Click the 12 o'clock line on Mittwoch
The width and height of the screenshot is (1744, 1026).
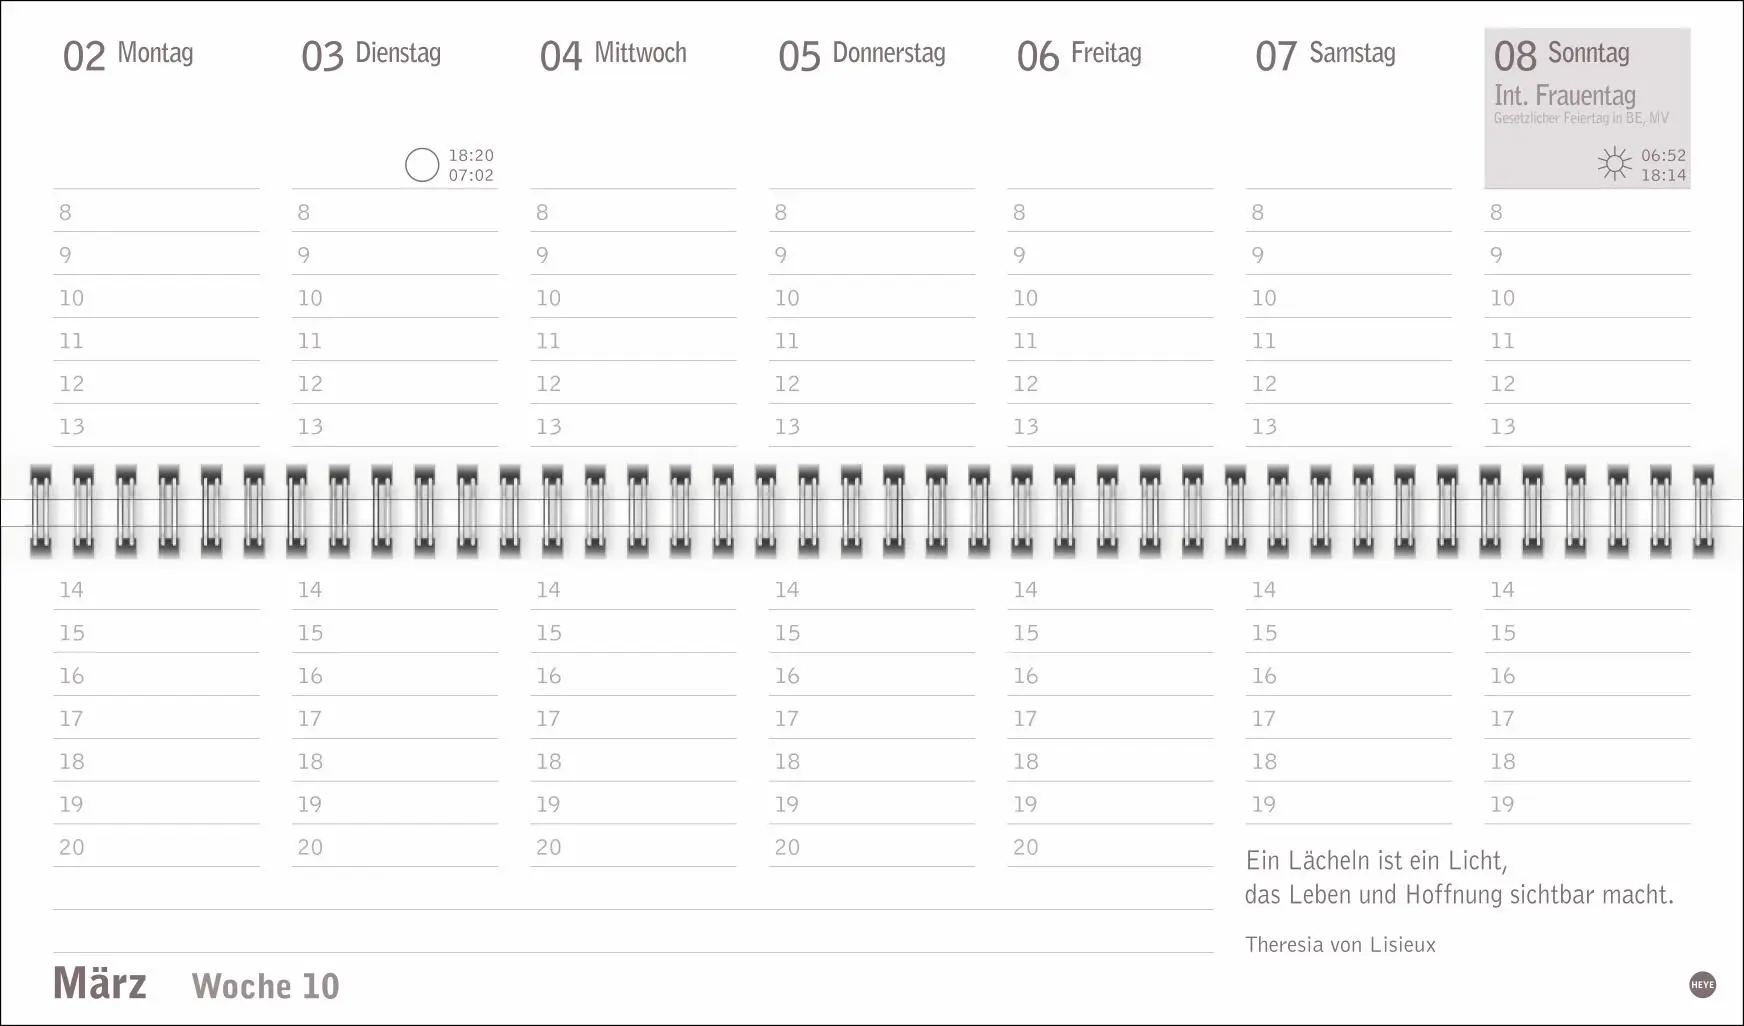pos(633,384)
